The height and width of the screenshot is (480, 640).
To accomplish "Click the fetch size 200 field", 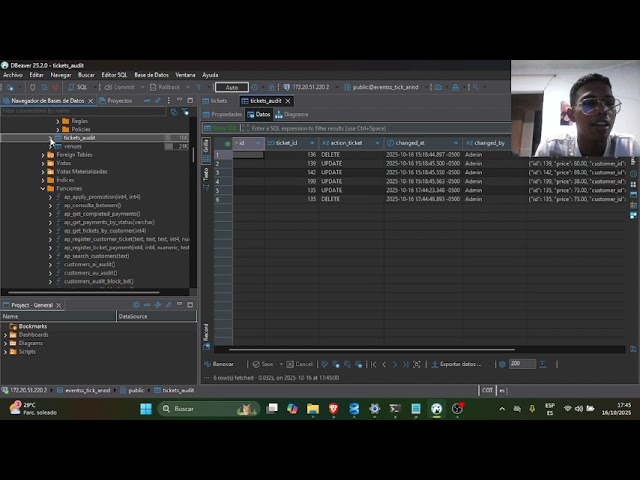I will point(522,364).
